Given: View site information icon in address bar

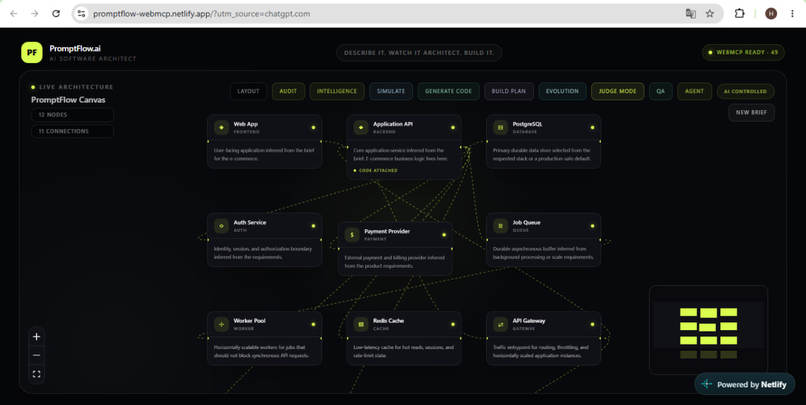Looking at the screenshot, I should point(81,14).
